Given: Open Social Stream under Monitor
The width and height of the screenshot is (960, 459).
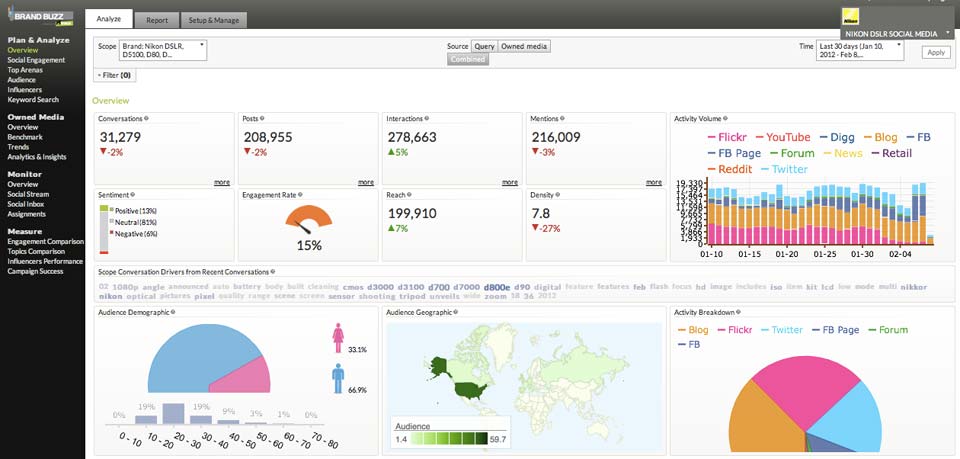Looking at the screenshot, I should 28,194.
